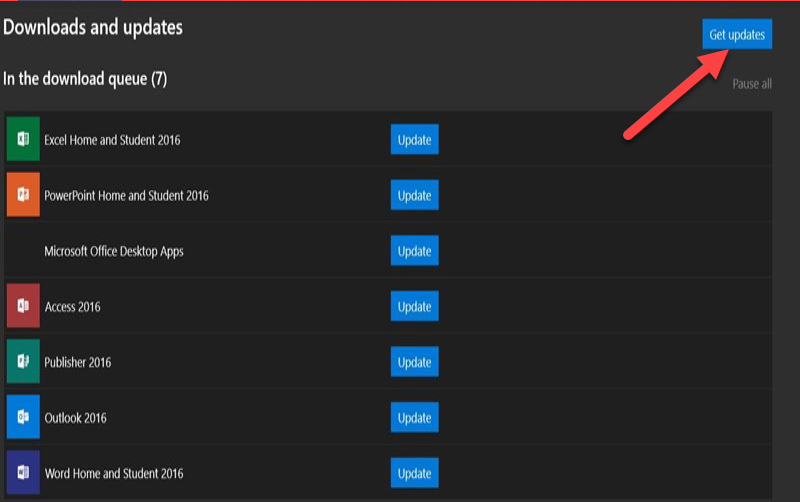Click the Get updates button

tap(737, 34)
